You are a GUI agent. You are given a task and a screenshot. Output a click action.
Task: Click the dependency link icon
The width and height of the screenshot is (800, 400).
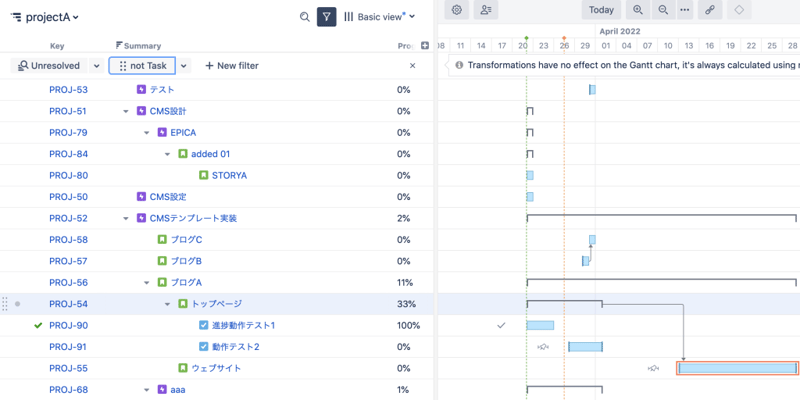click(710, 10)
